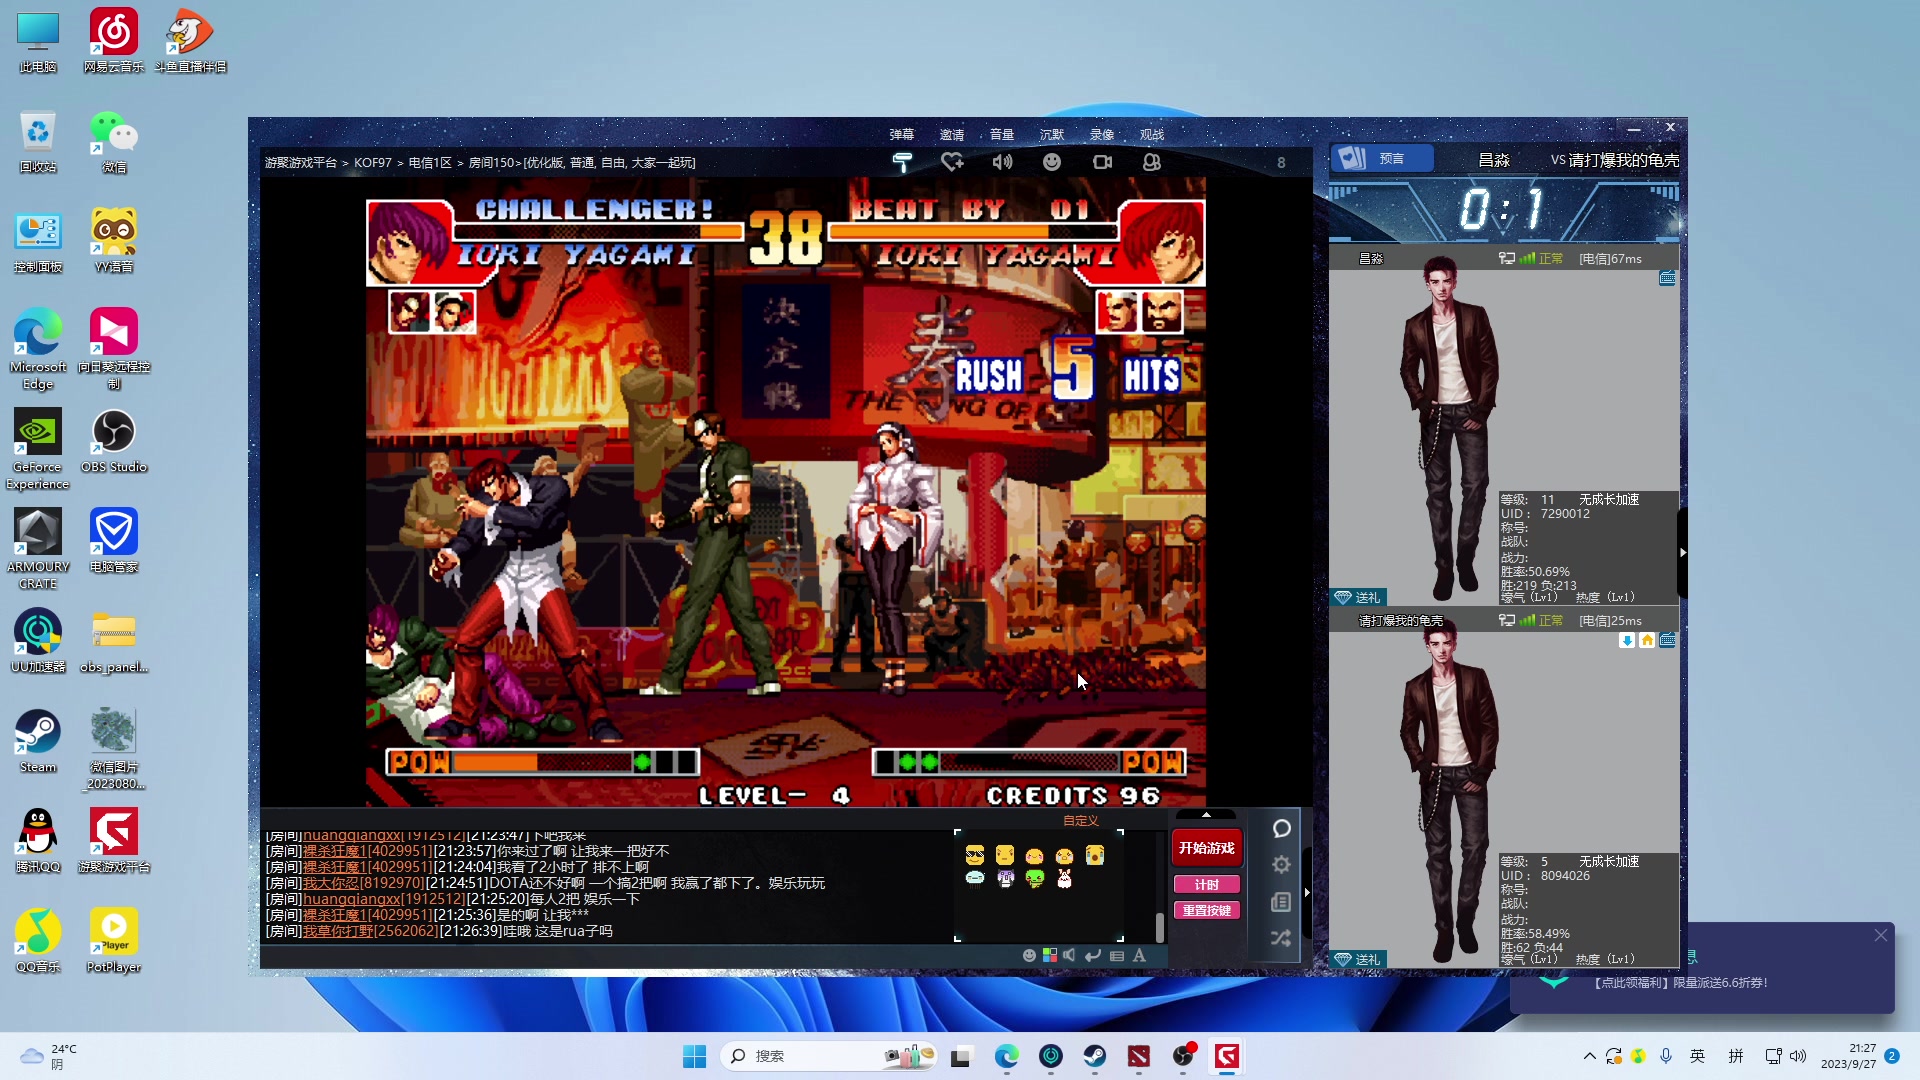Open the 沉默 menu label
This screenshot has height=1080, width=1920.
click(1052, 134)
